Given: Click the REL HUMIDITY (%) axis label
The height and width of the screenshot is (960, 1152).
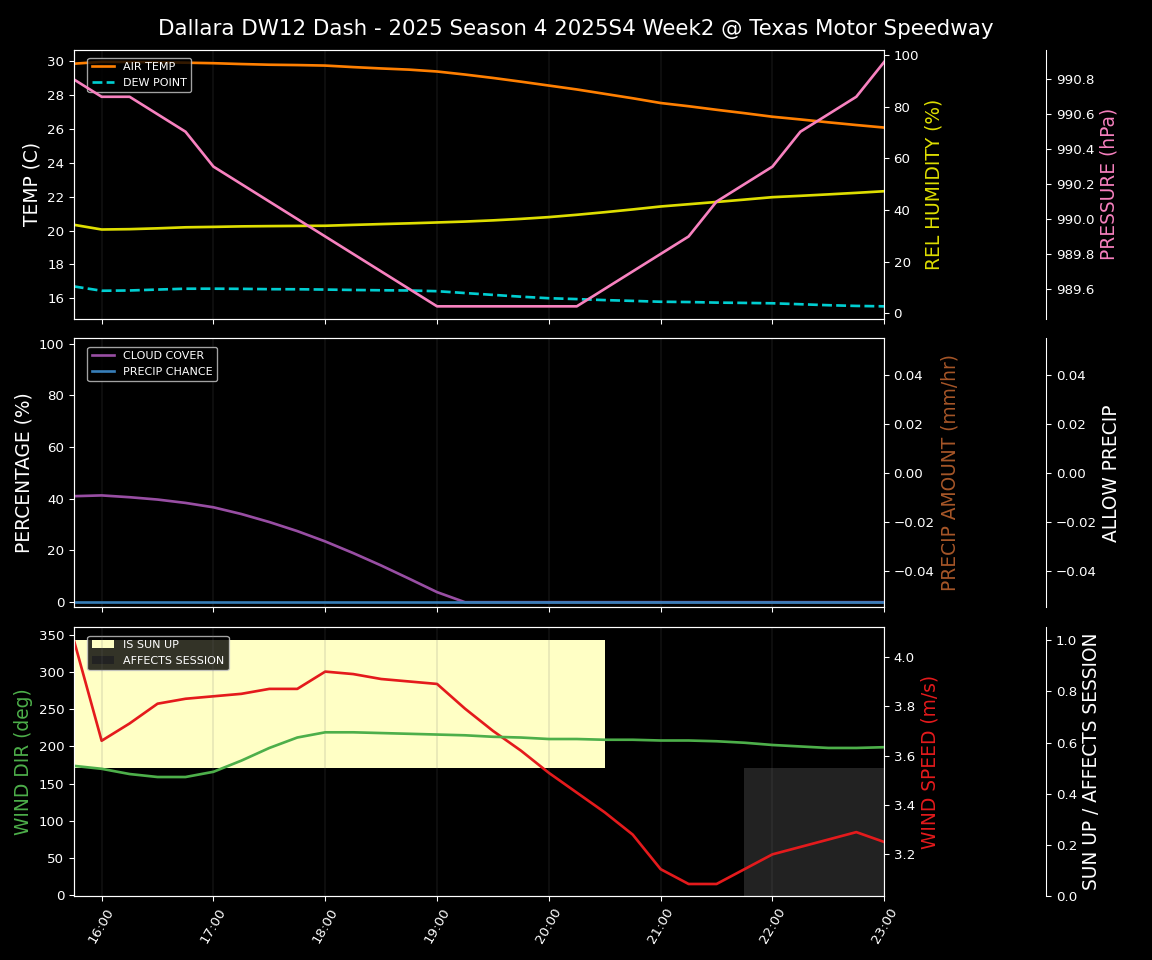Looking at the screenshot, I should [x=933, y=184].
